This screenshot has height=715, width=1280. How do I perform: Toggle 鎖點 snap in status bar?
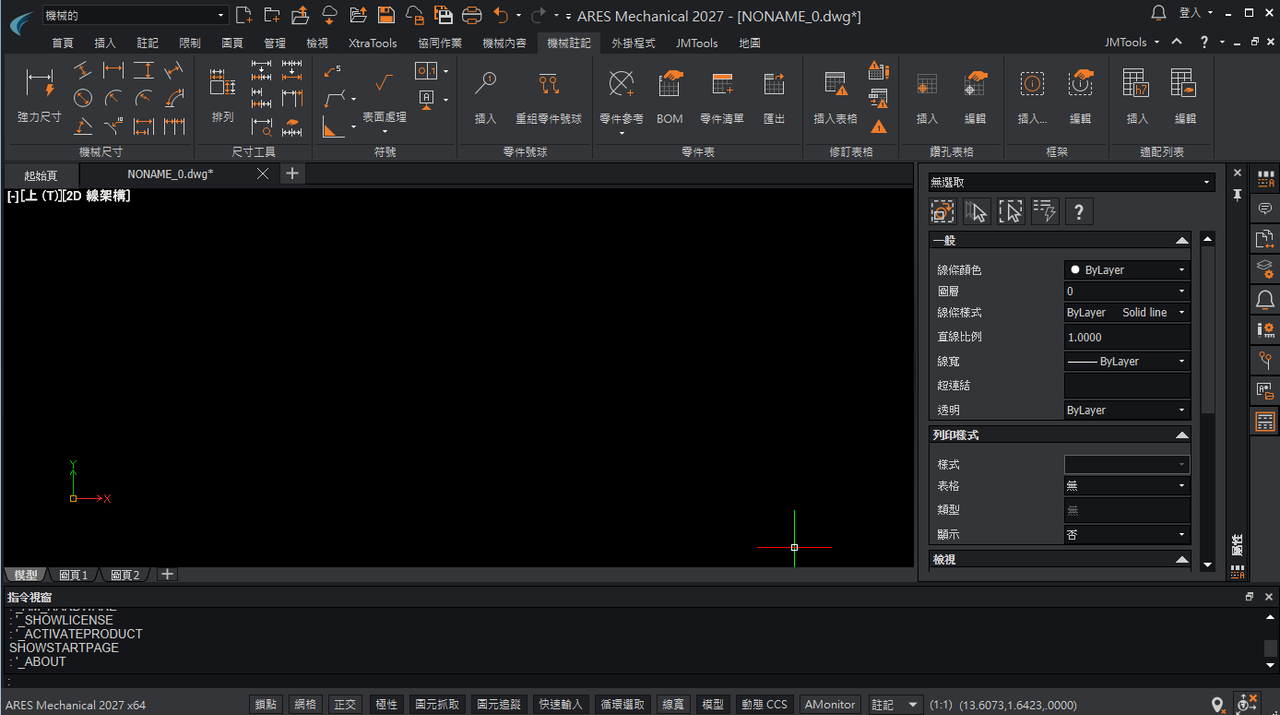(x=266, y=704)
